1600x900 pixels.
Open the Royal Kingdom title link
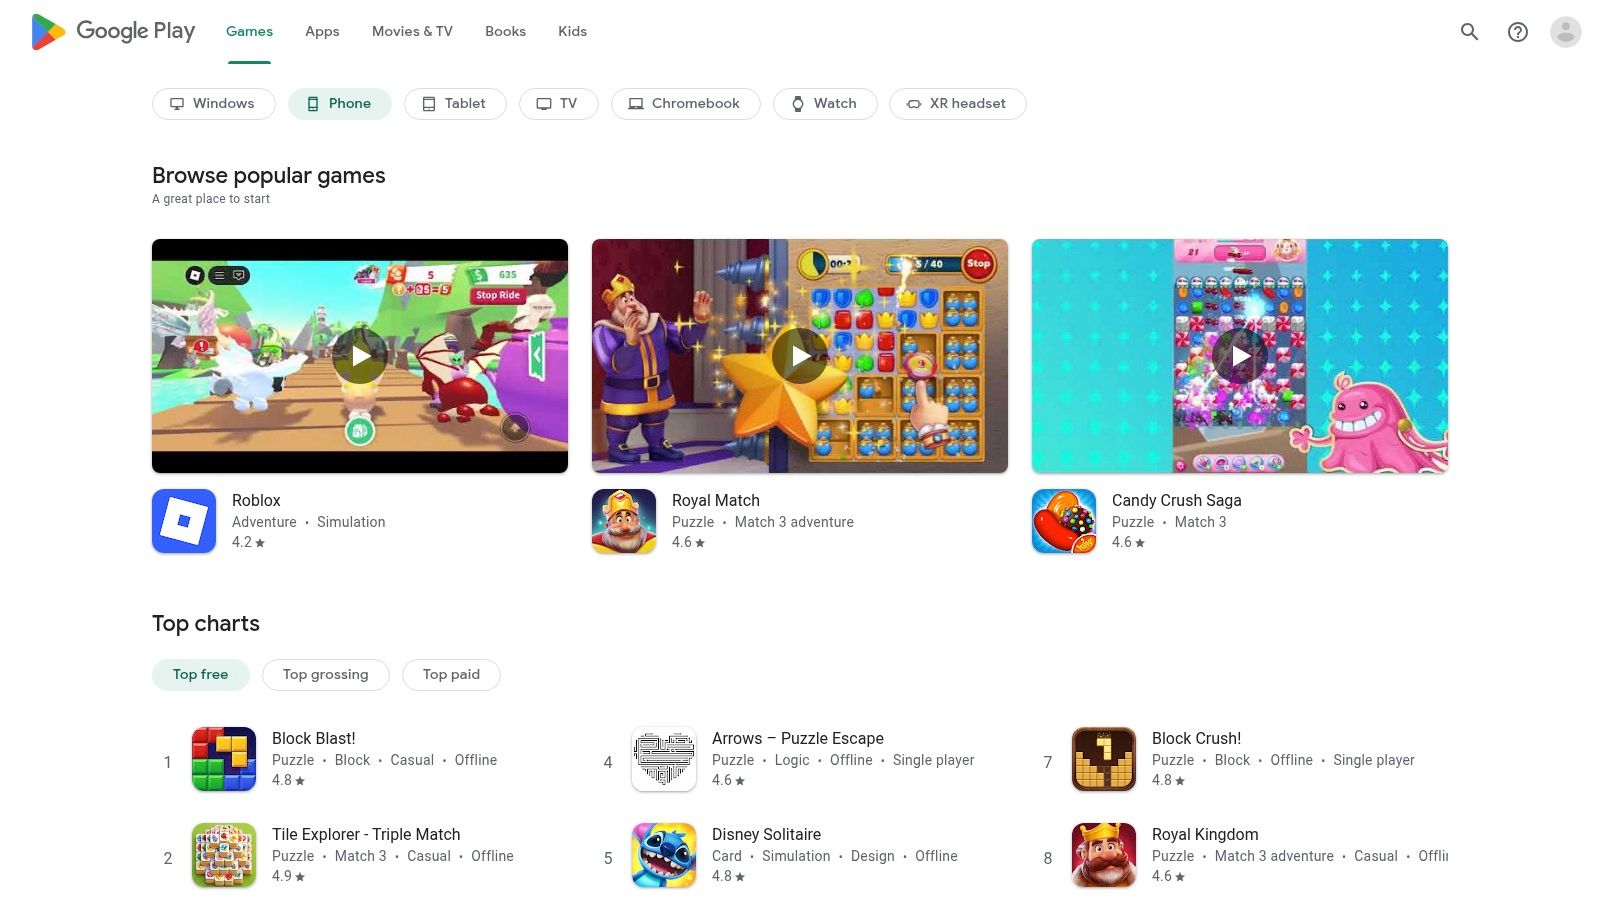[1205, 834]
